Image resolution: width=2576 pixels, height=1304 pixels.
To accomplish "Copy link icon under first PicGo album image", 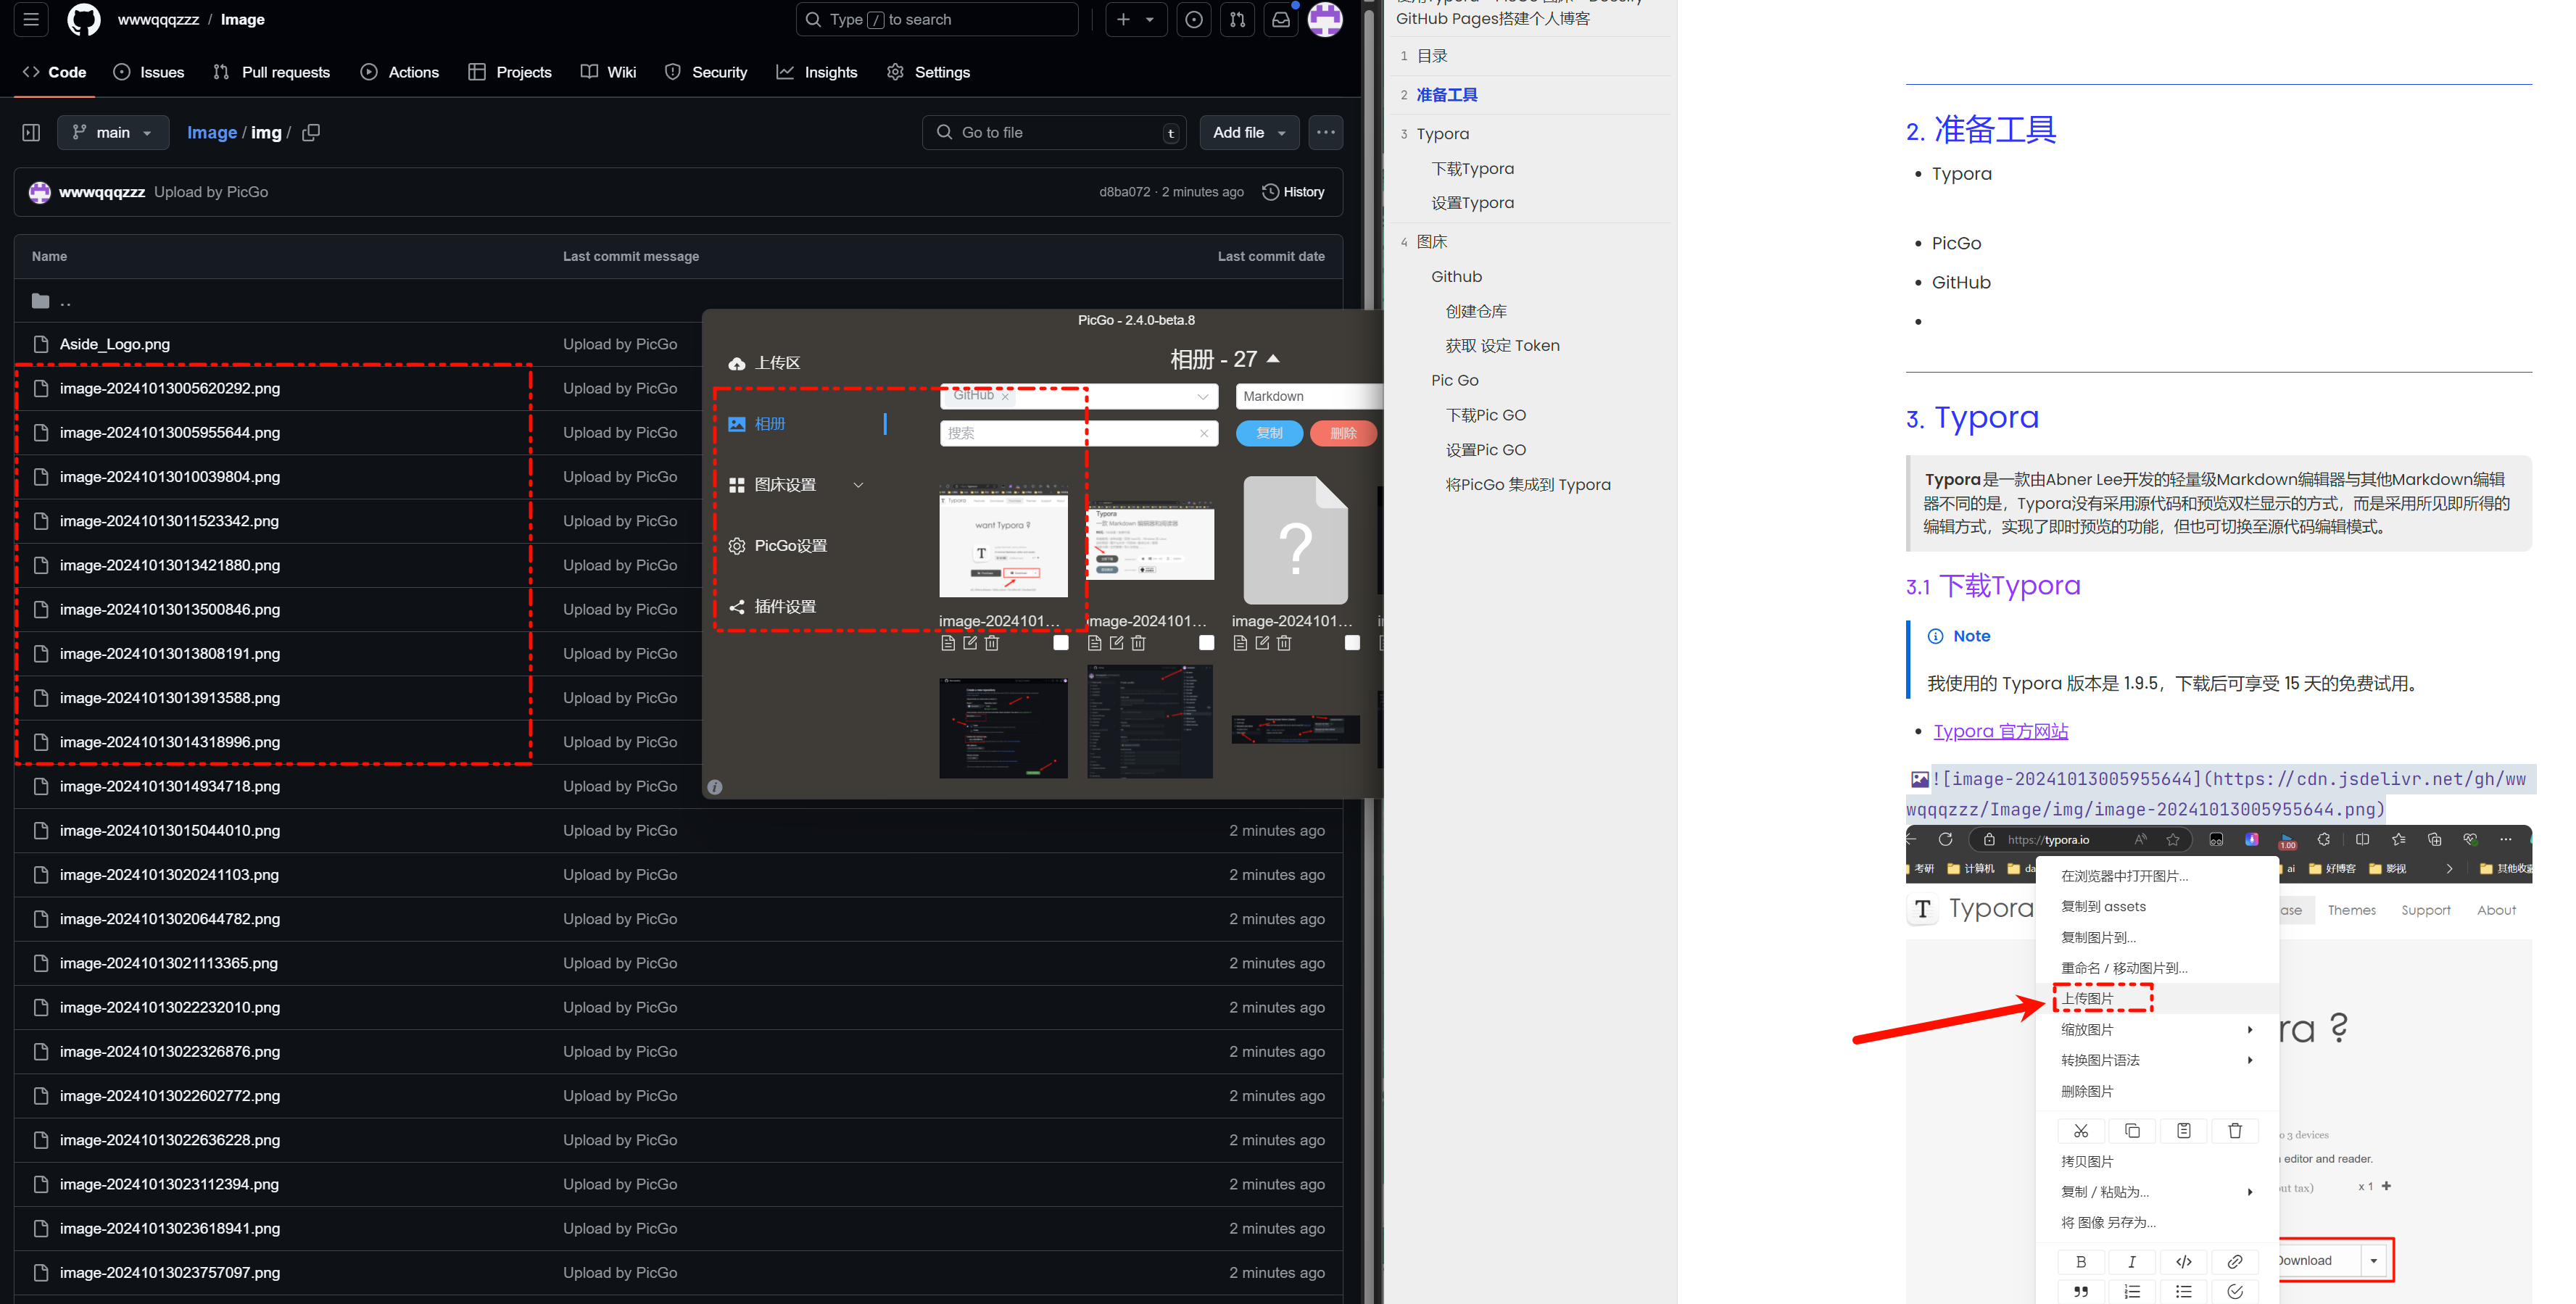I will tap(948, 643).
